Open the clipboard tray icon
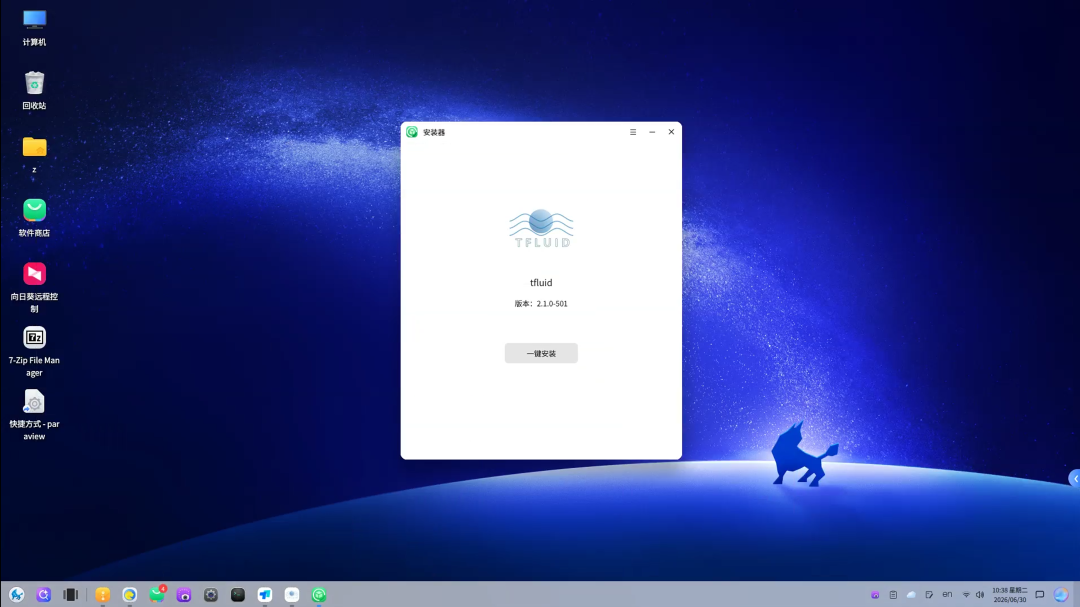The height and width of the screenshot is (607, 1080). pyautogui.click(x=893, y=595)
